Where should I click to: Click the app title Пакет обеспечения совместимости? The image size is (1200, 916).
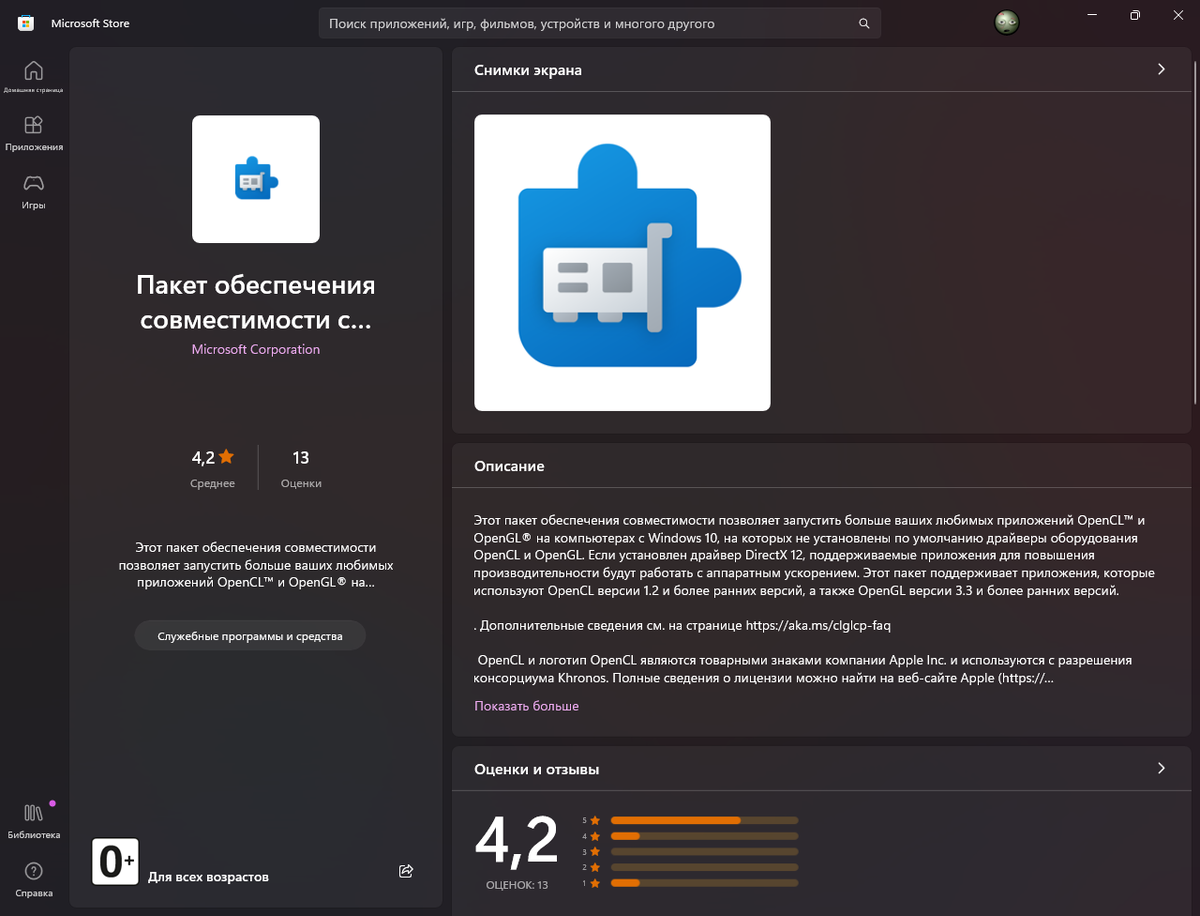click(x=256, y=303)
